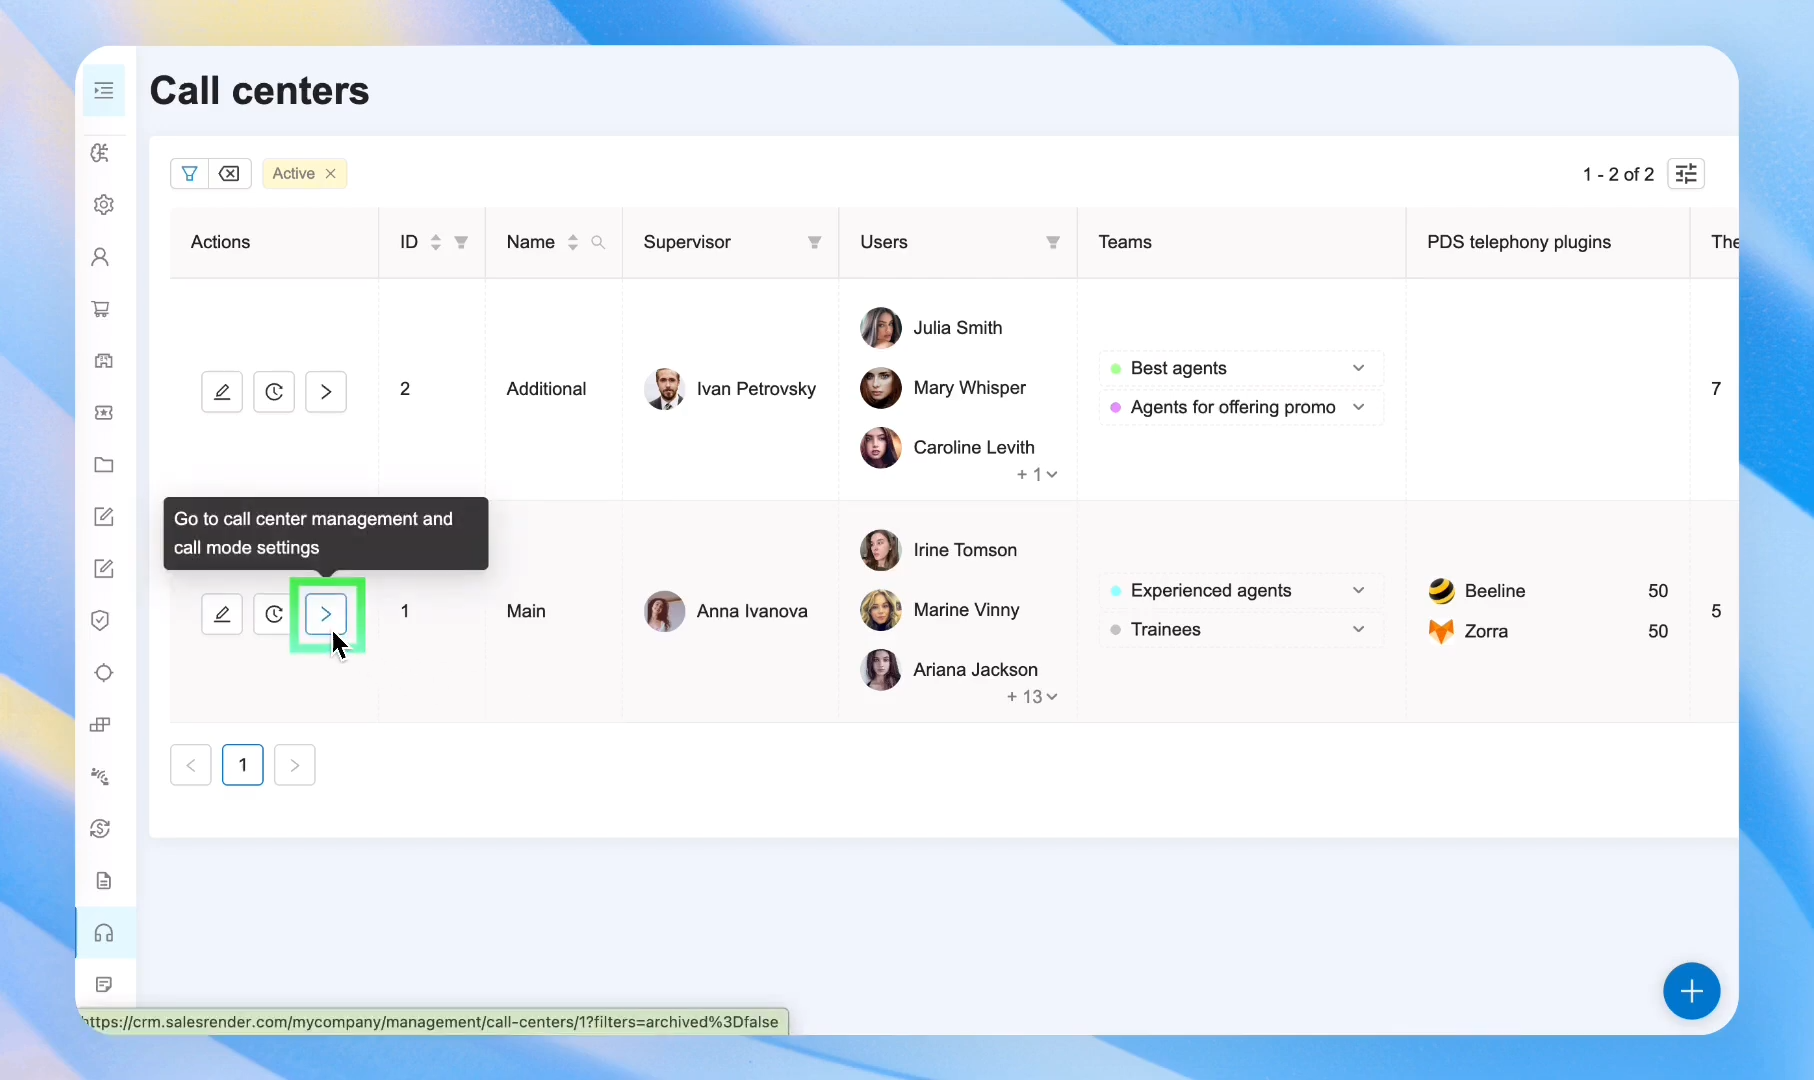The width and height of the screenshot is (1814, 1080).
Task: Open the shopping cart icon in sidebar
Action: tap(101, 309)
